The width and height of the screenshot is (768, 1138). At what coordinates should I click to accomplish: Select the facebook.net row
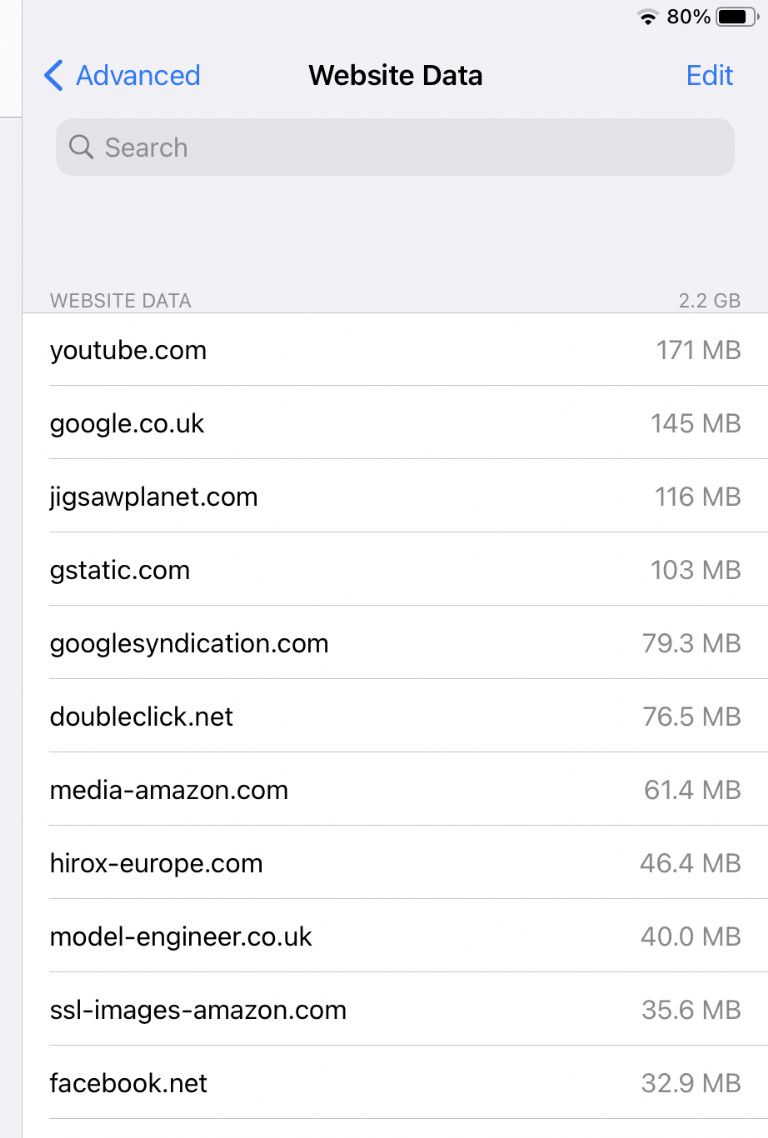coord(395,1083)
